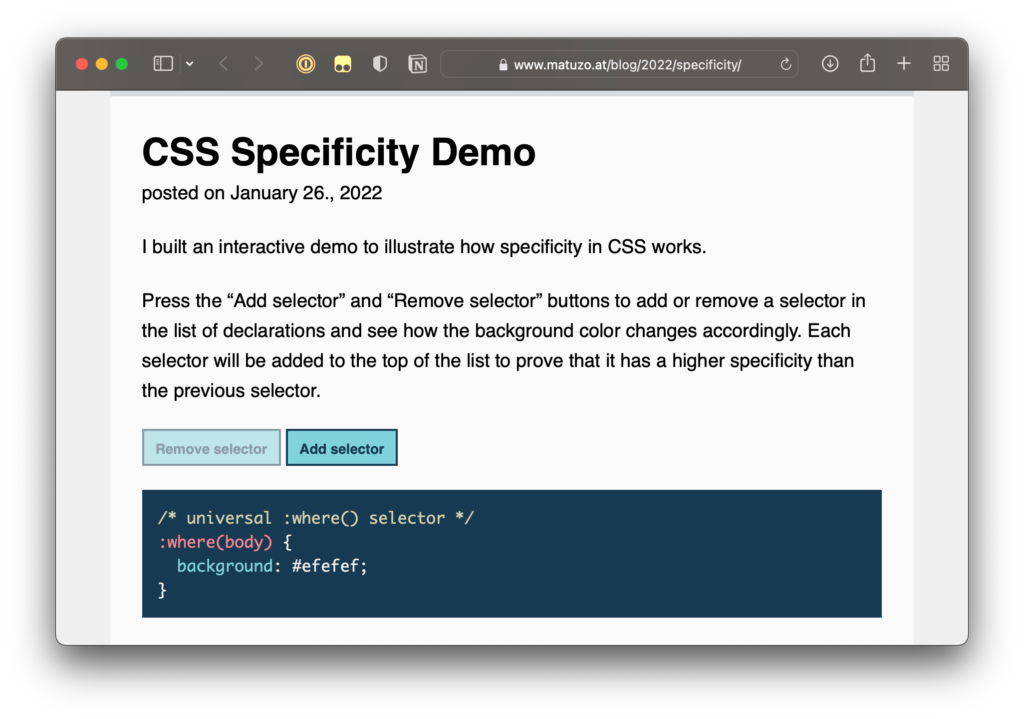Open the yellow extension icon with the two-eyed face

[343, 64]
